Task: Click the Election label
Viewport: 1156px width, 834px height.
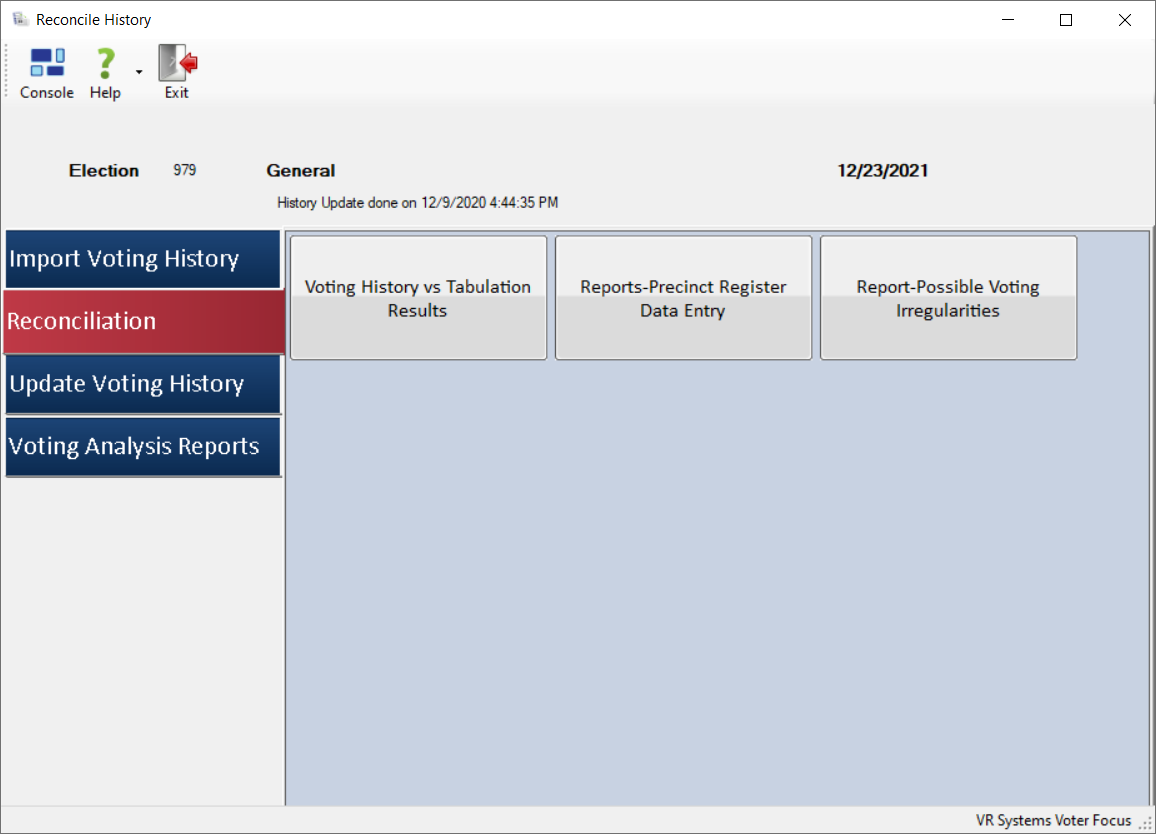Action: [104, 170]
